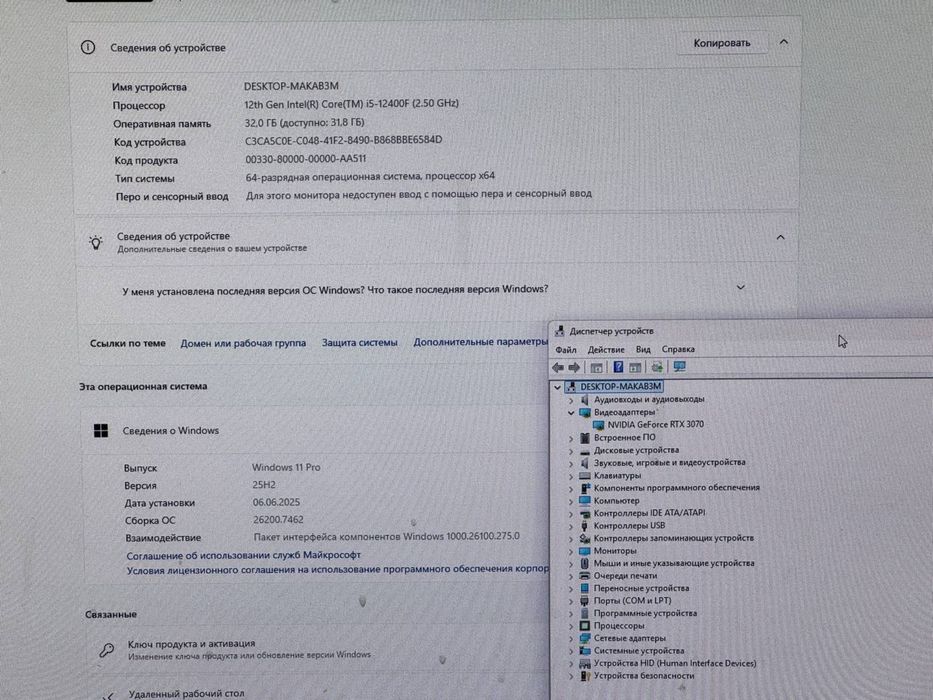Screen dimensions: 933x700
Task: Click the Копировать button
Action: [722, 43]
